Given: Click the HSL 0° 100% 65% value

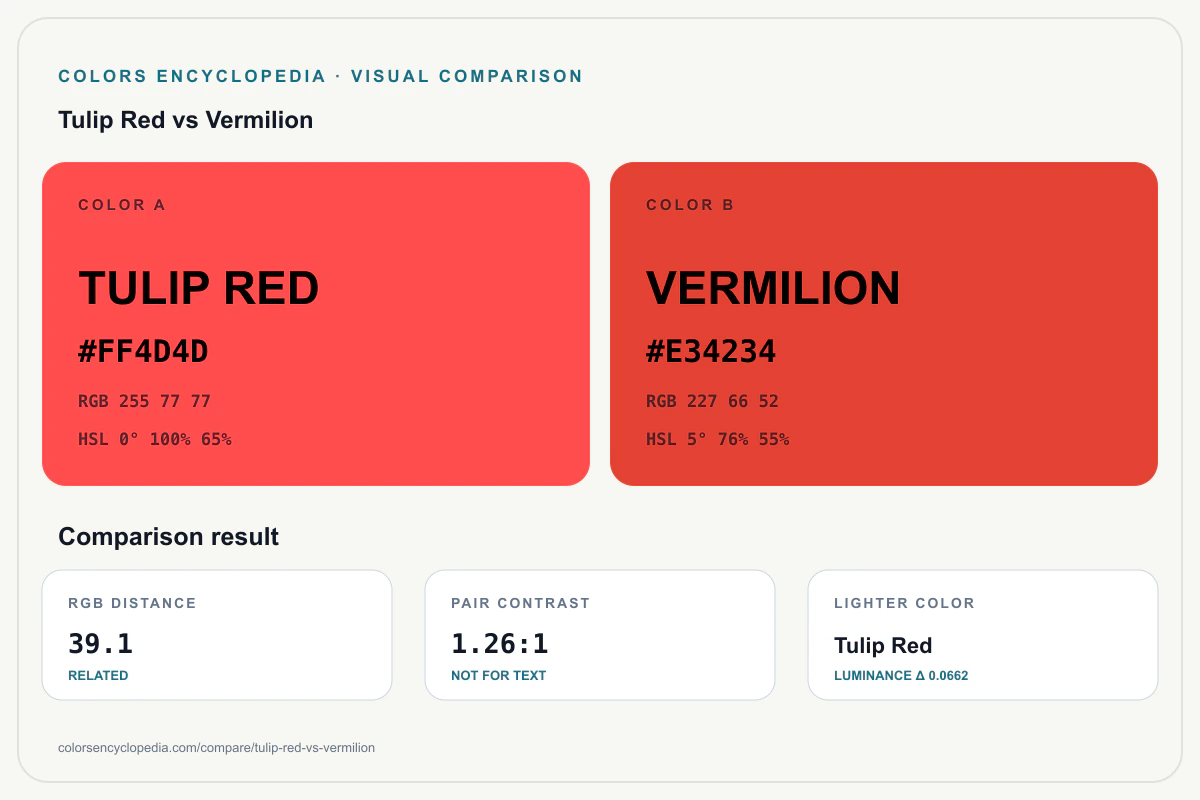Looking at the screenshot, I should coord(155,439).
